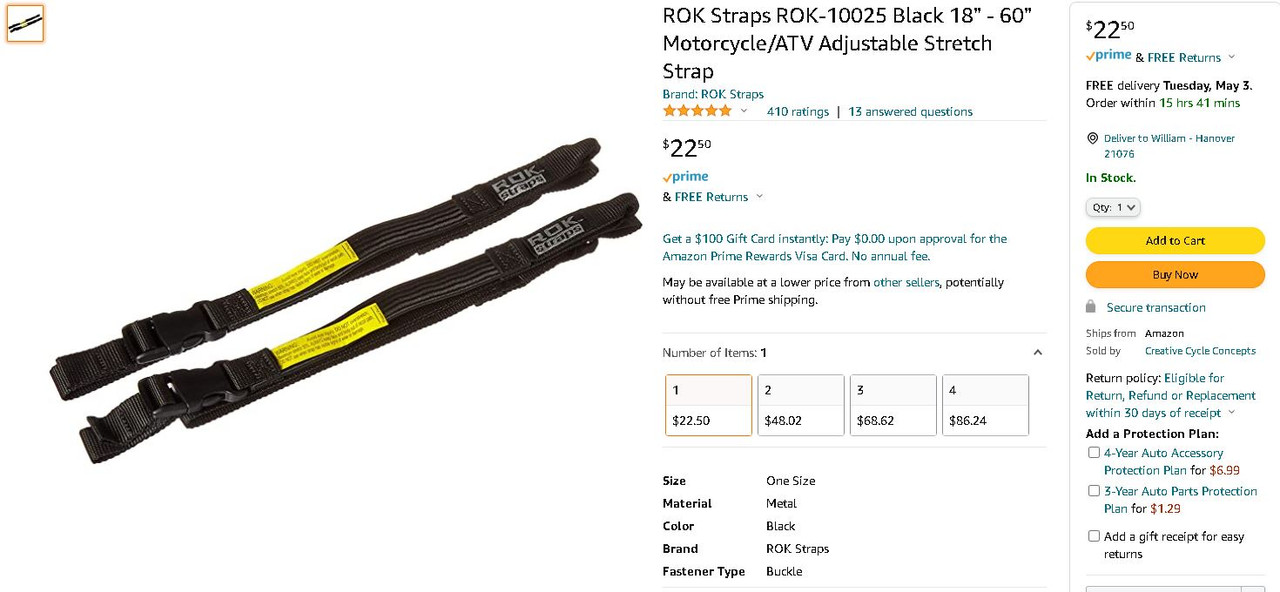The width and height of the screenshot is (1280, 592).
Task: Click the Buy Now button
Action: (x=1175, y=275)
